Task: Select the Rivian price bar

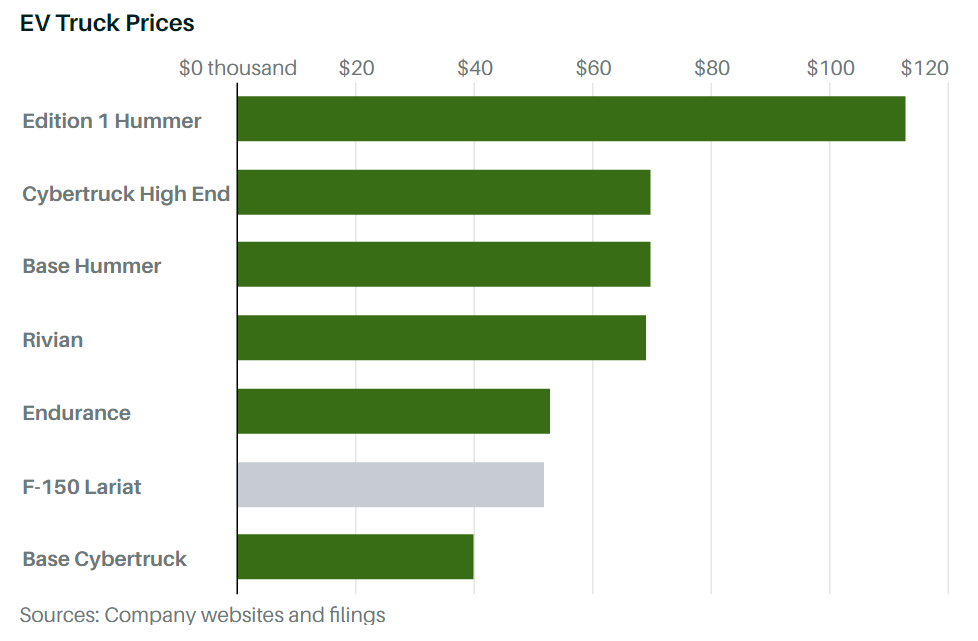Action: (441, 338)
